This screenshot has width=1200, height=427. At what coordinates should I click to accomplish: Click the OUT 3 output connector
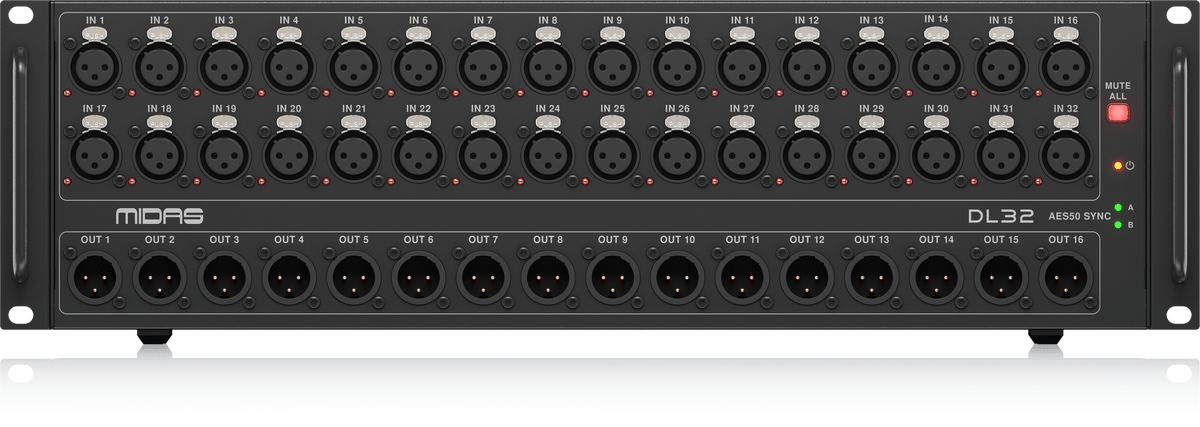(x=225, y=278)
